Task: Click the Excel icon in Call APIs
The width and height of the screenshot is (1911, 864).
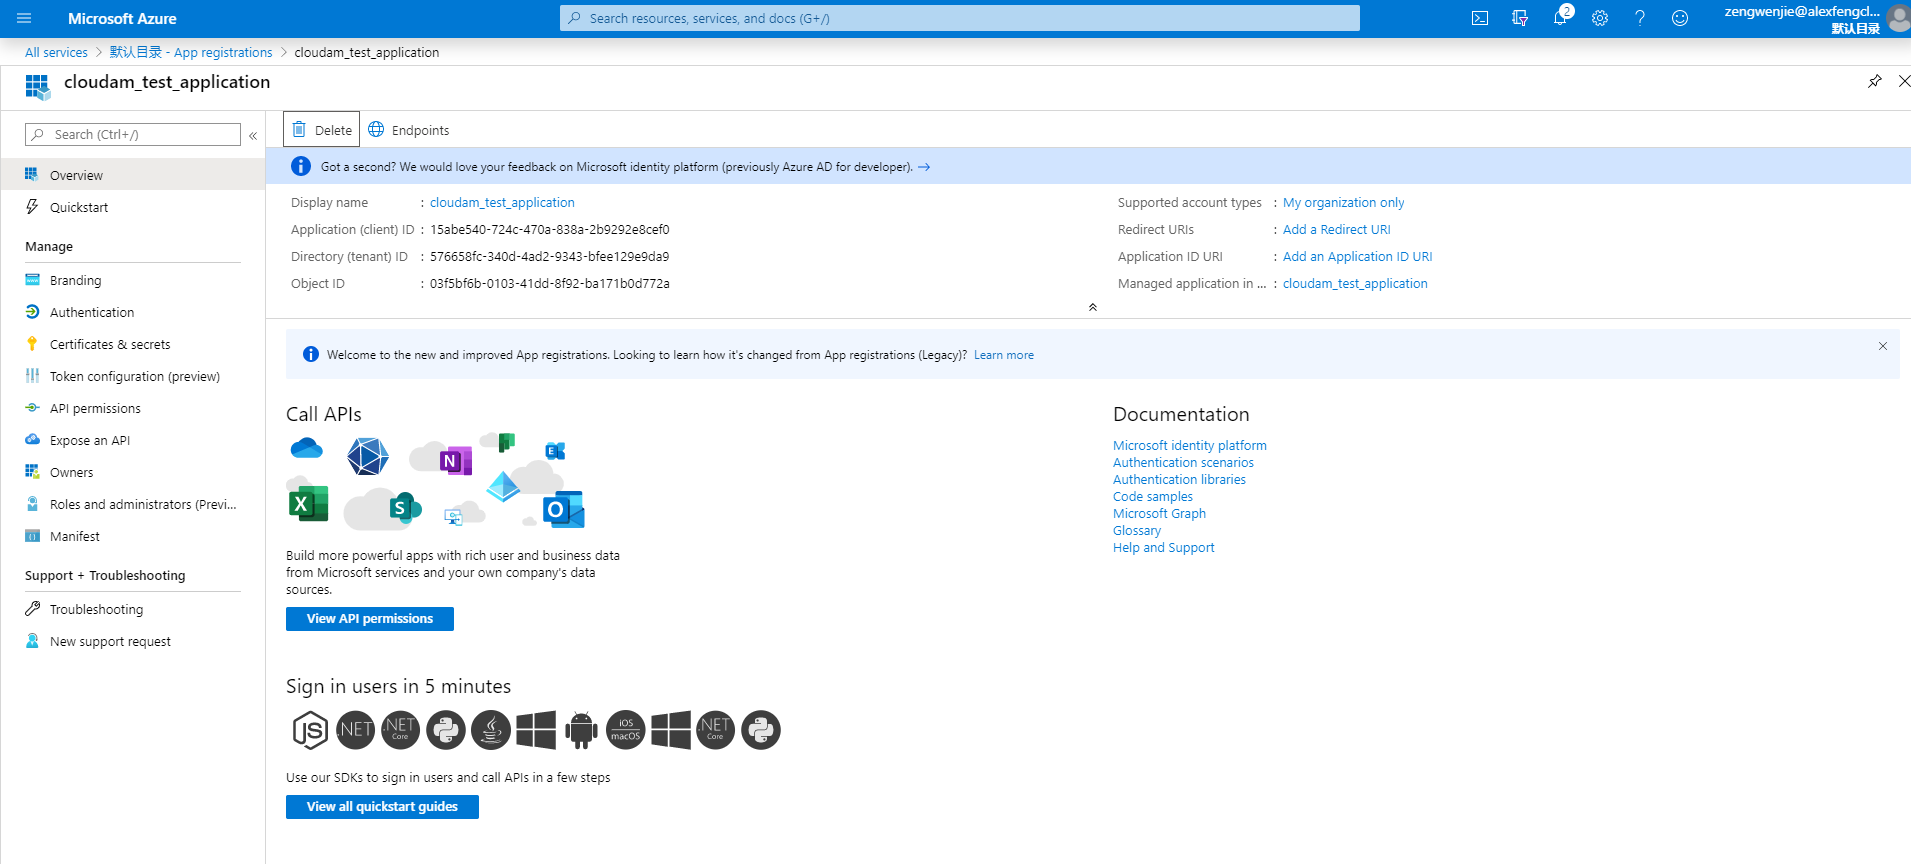Action: pyautogui.click(x=308, y=504)
